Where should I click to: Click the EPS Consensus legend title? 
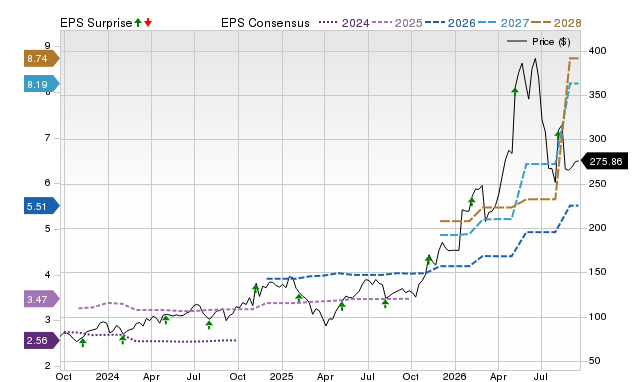265,23
